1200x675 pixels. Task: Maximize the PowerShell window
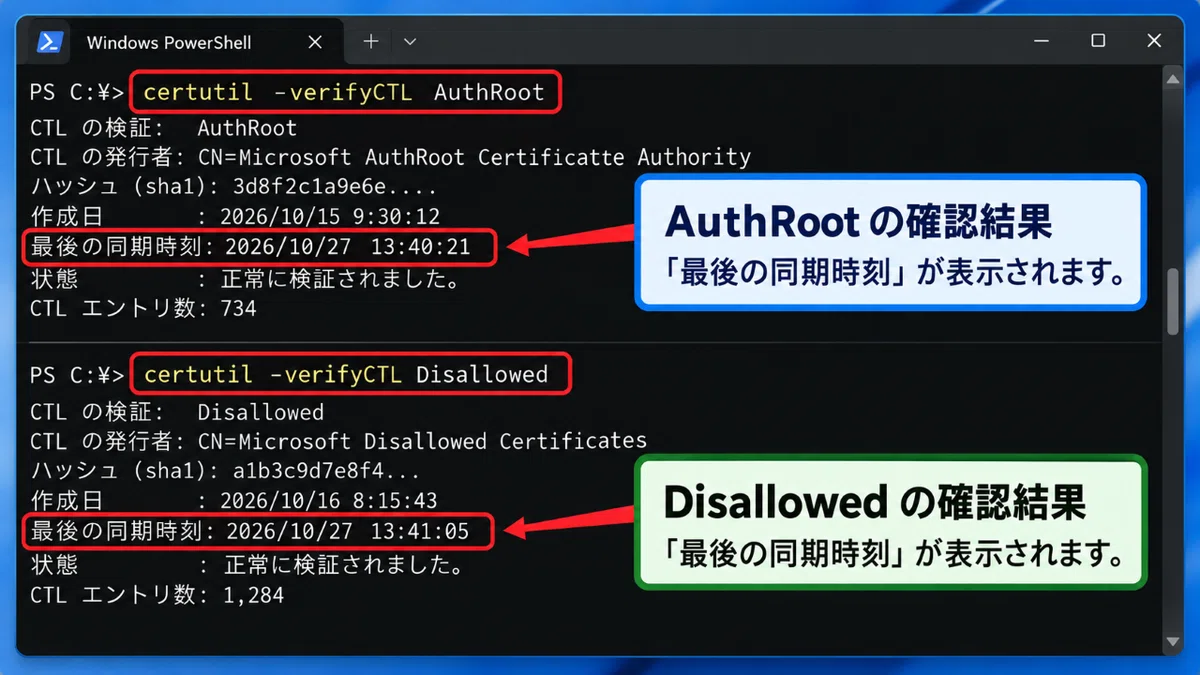click(1097, 41)
